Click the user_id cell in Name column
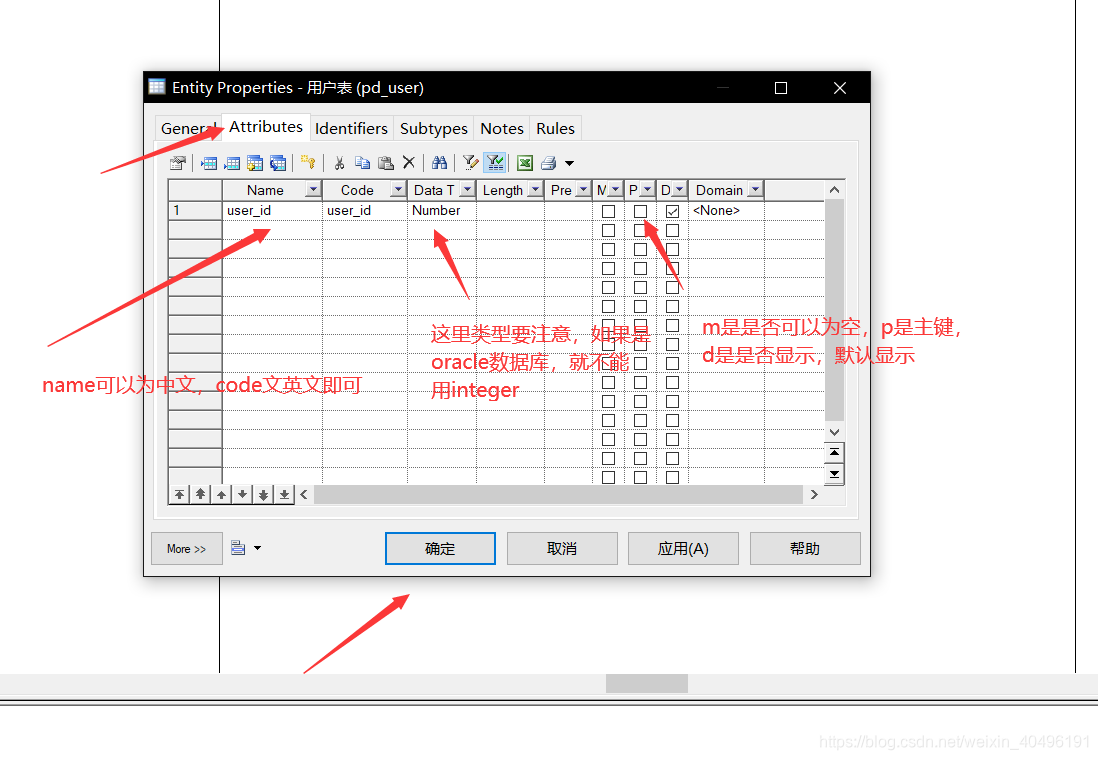The height and width of the screenshot is (760, 1098). (272, 210)
